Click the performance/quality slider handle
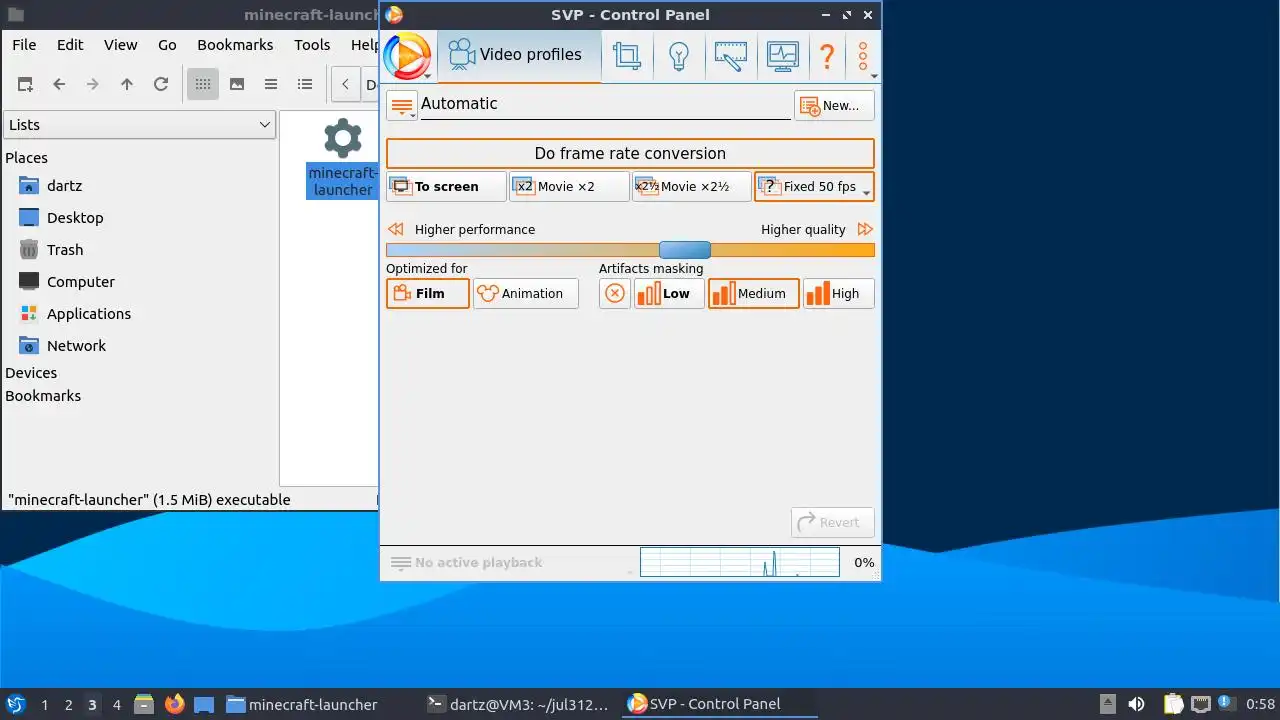Viewport: 1280px width, 720px height. (x=685, y=250)
